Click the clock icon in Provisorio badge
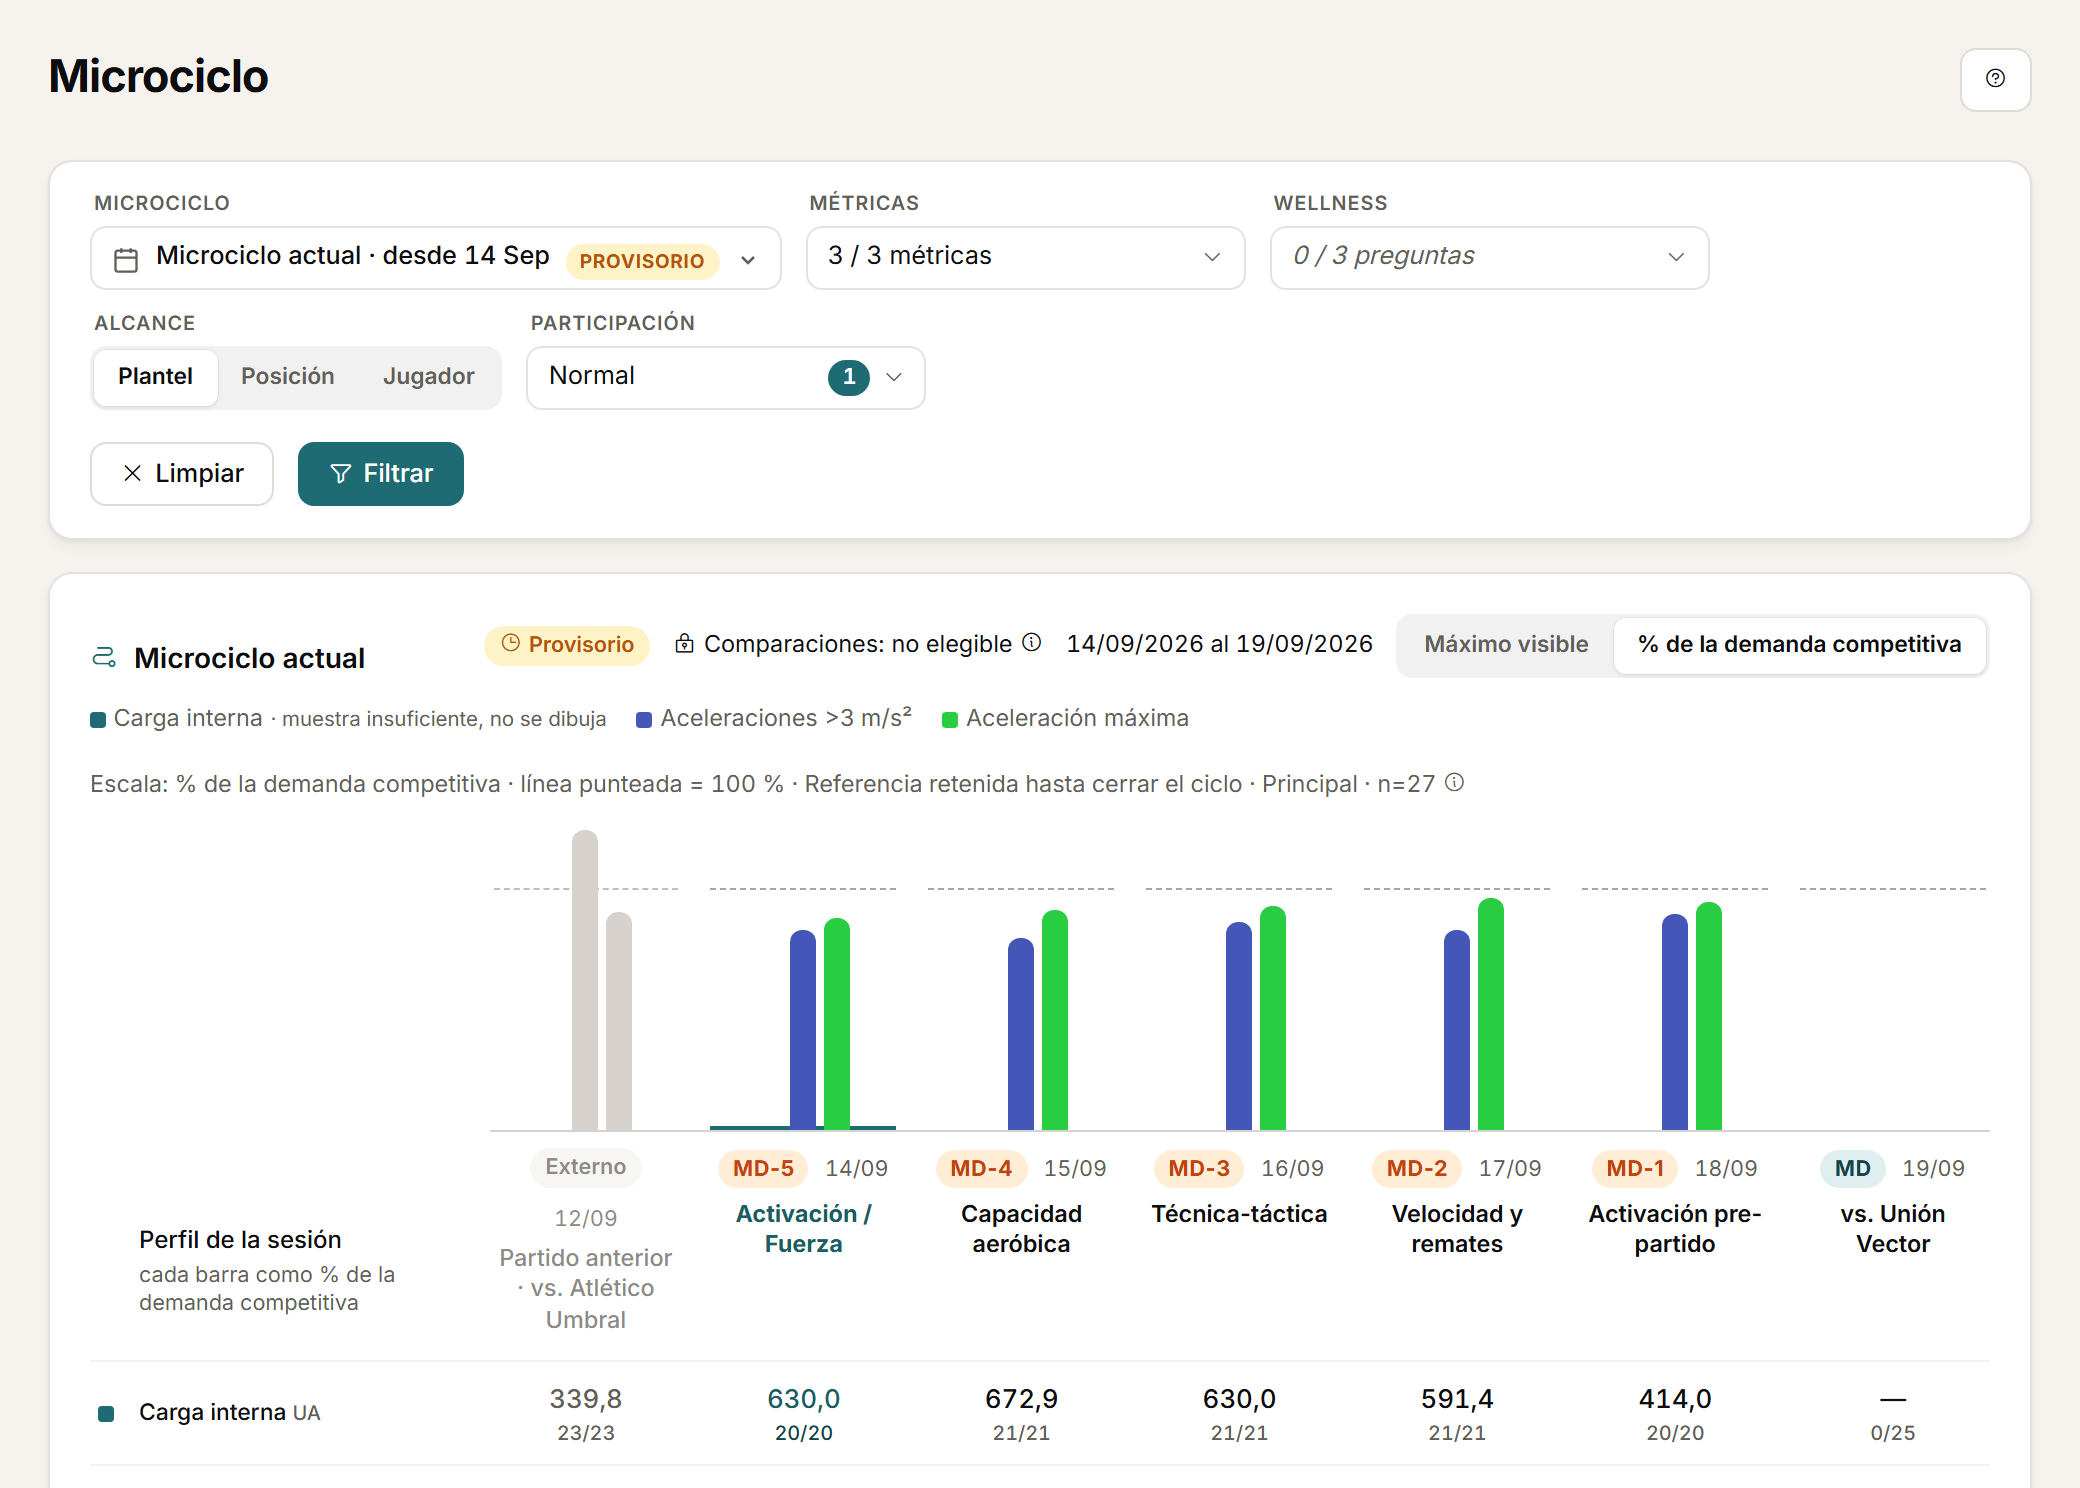The height and width of the screenshot is (1488, 2080). [510, 643]
